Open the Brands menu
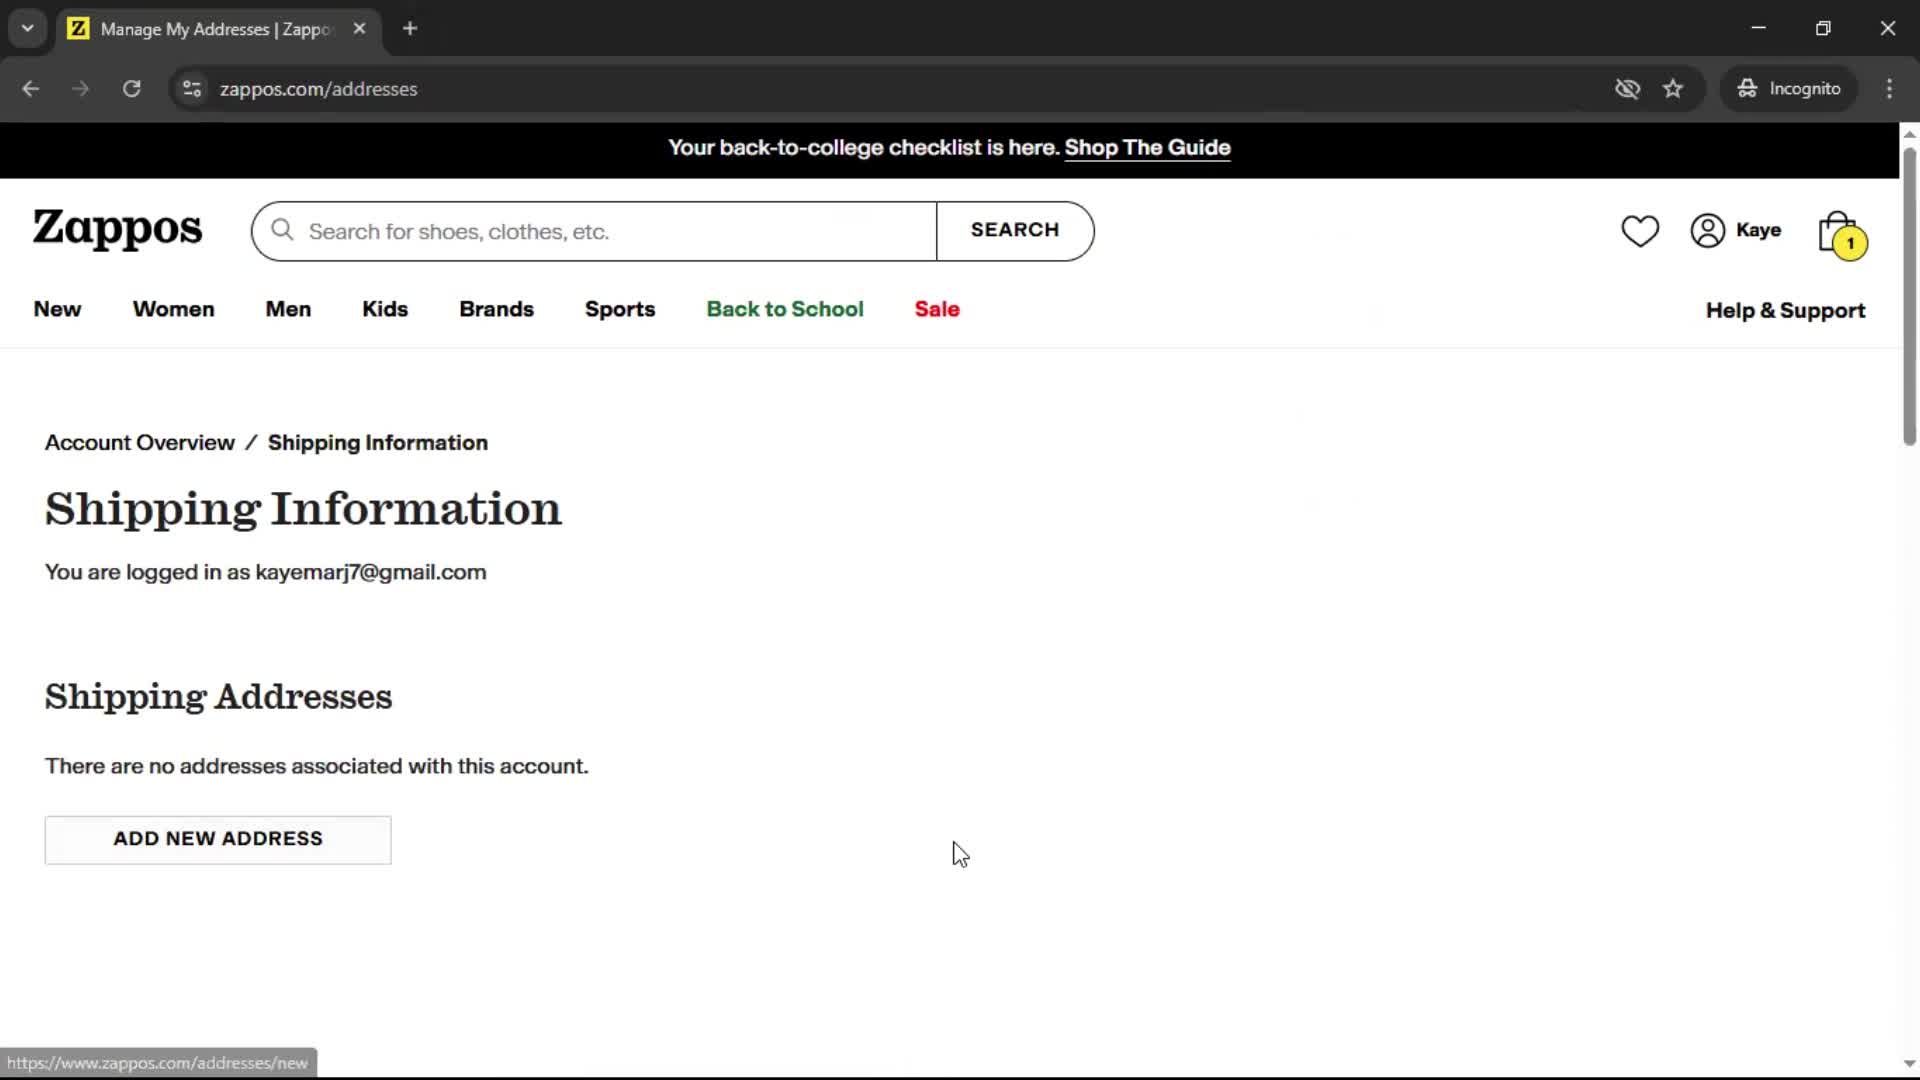1920x1080 pixels. (497, 310)
